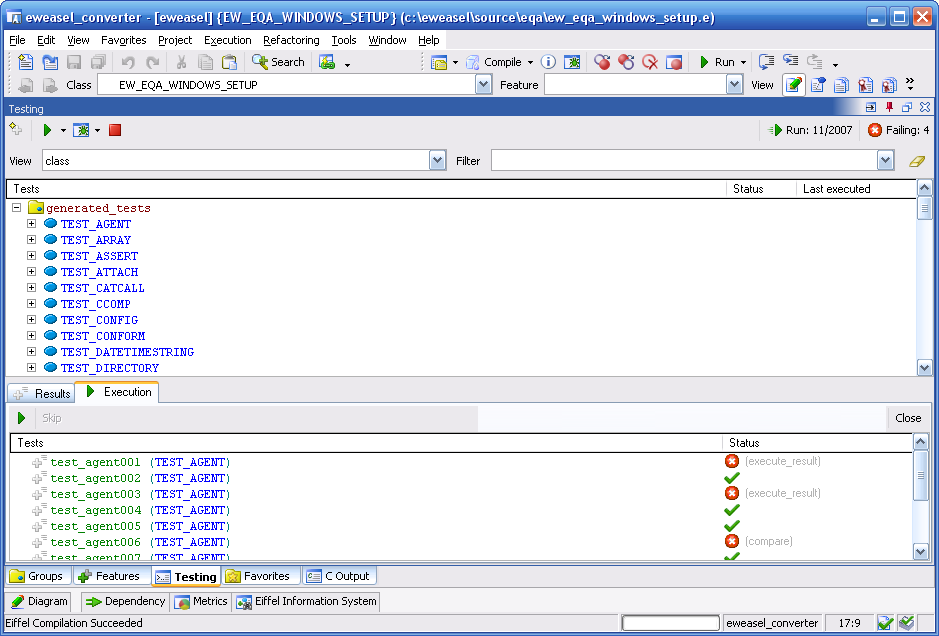Open the Execution menu
939x636 pixels.
(x=228, y=40)
